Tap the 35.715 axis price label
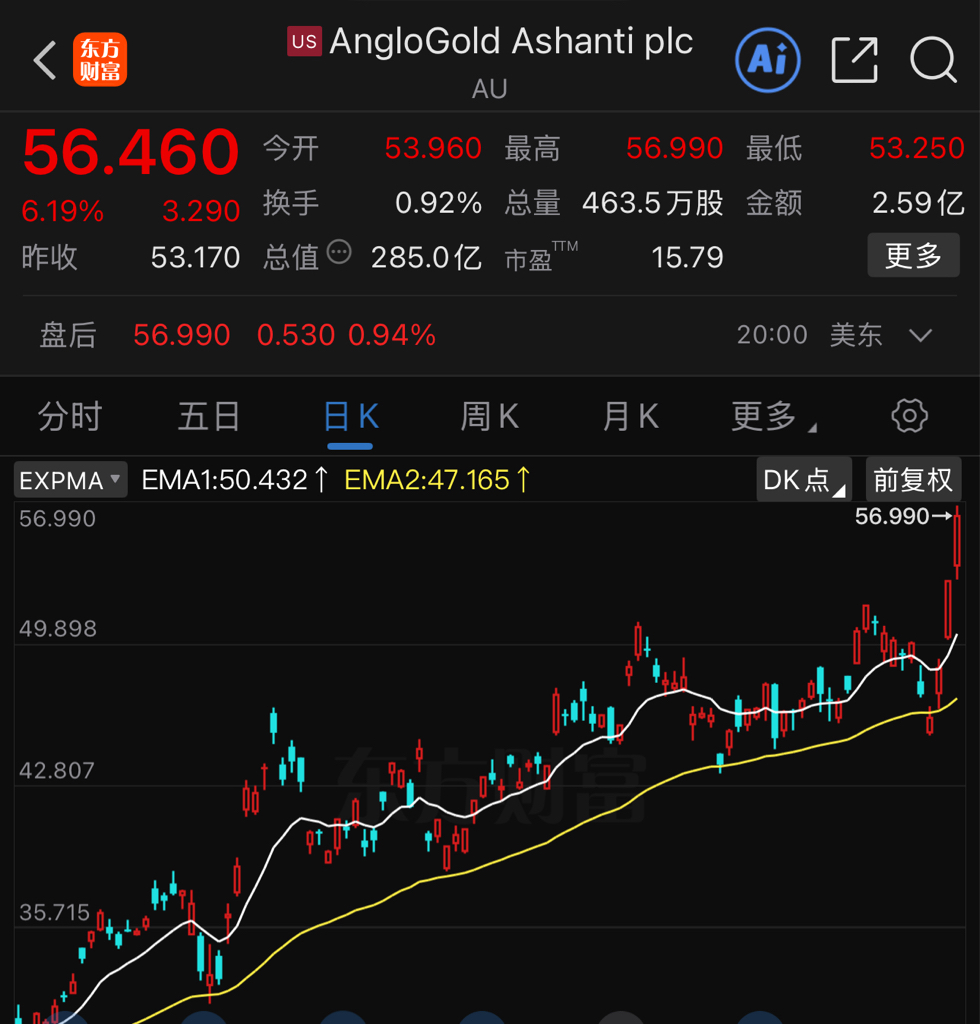This screenshot has height=1024, width=980. tap(54, 912)
